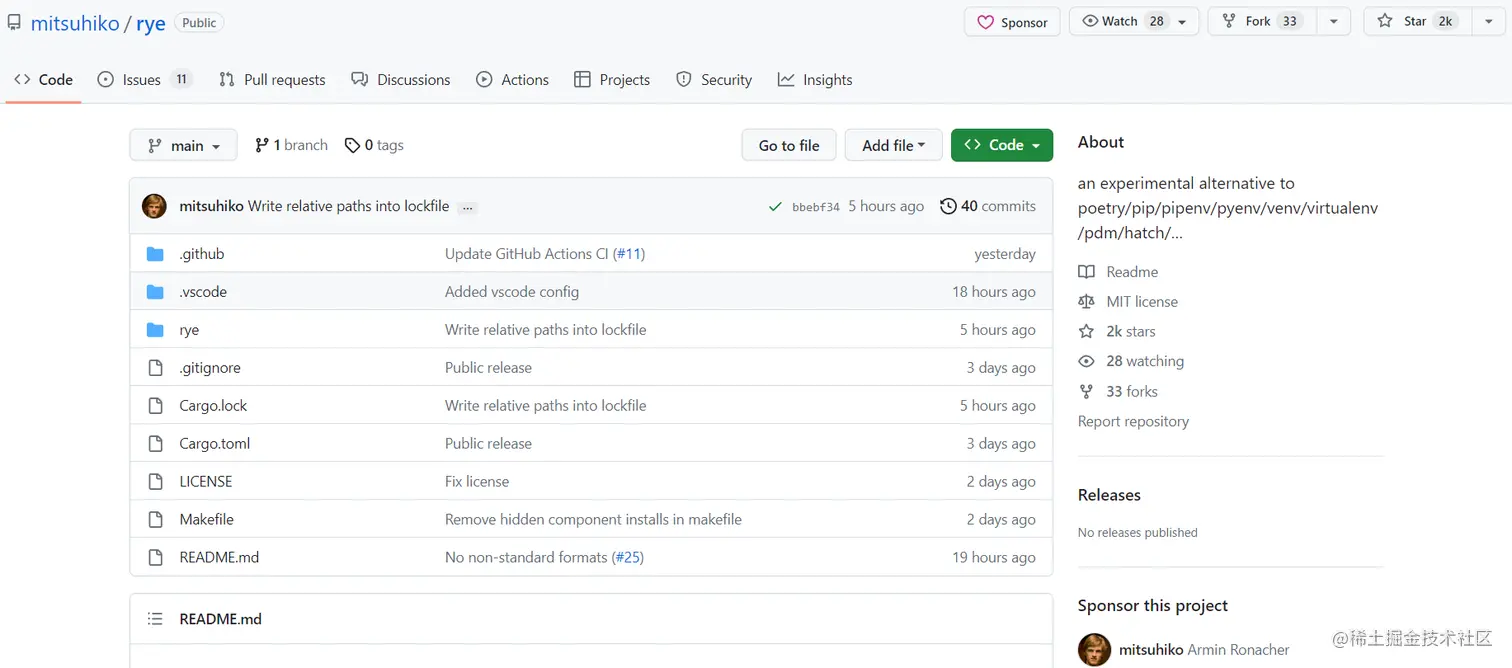Click 'Remove hidden component installs in makefile' message
Image resolution: width=1512 pixels, height=668 pixels.
pyautogui.click(x=593, y=520)
